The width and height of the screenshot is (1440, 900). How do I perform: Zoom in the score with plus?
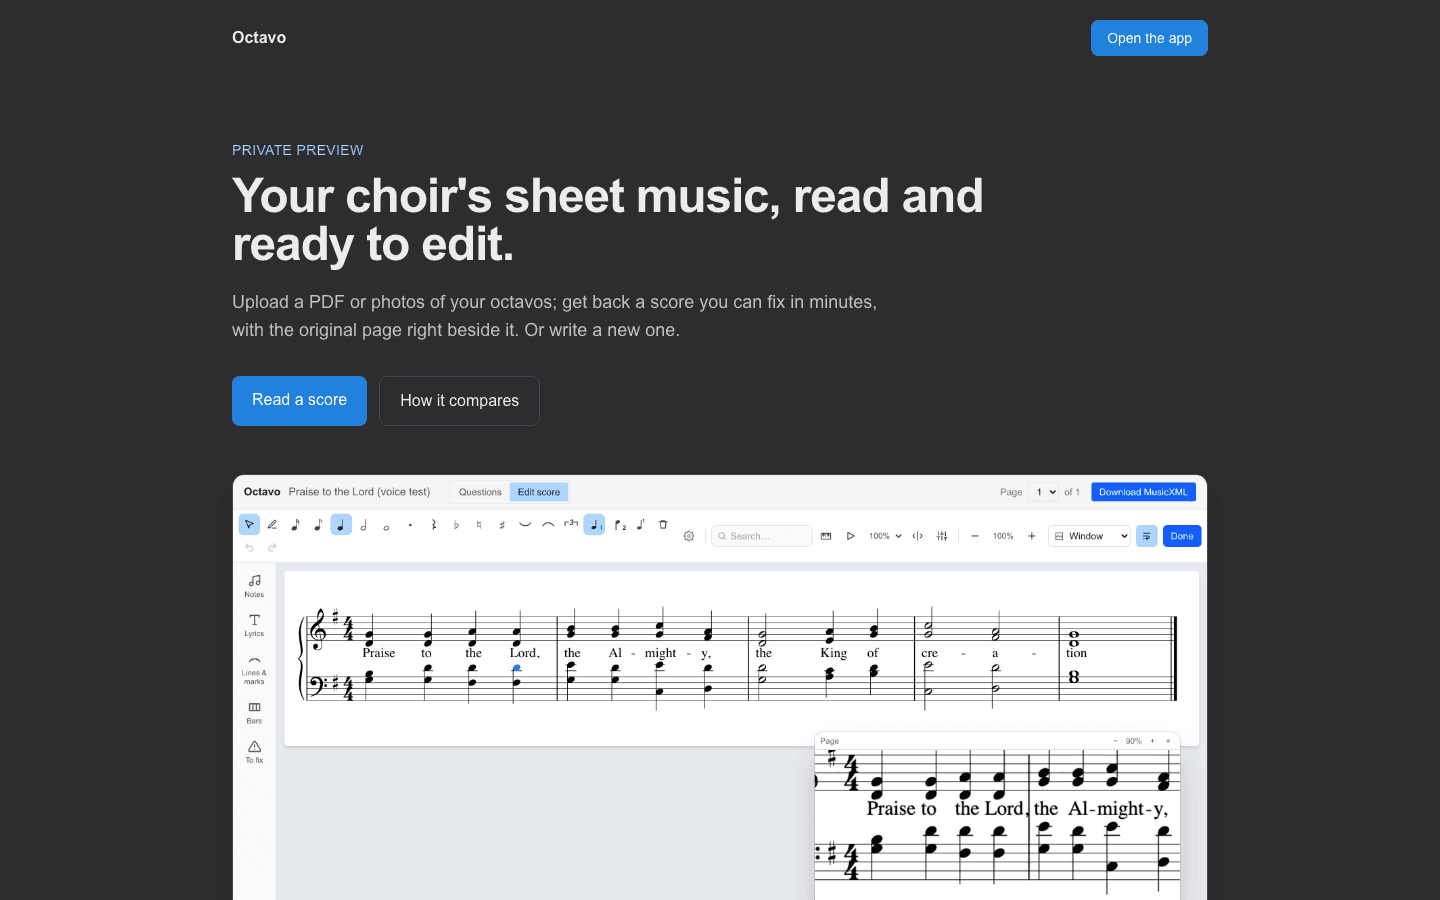tap(1032, 536)
